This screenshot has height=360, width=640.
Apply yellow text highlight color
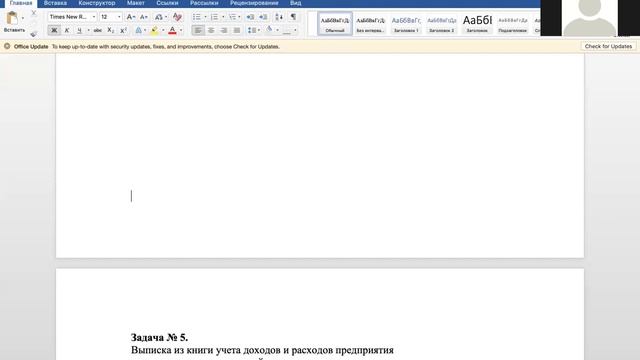pos(154,30)
